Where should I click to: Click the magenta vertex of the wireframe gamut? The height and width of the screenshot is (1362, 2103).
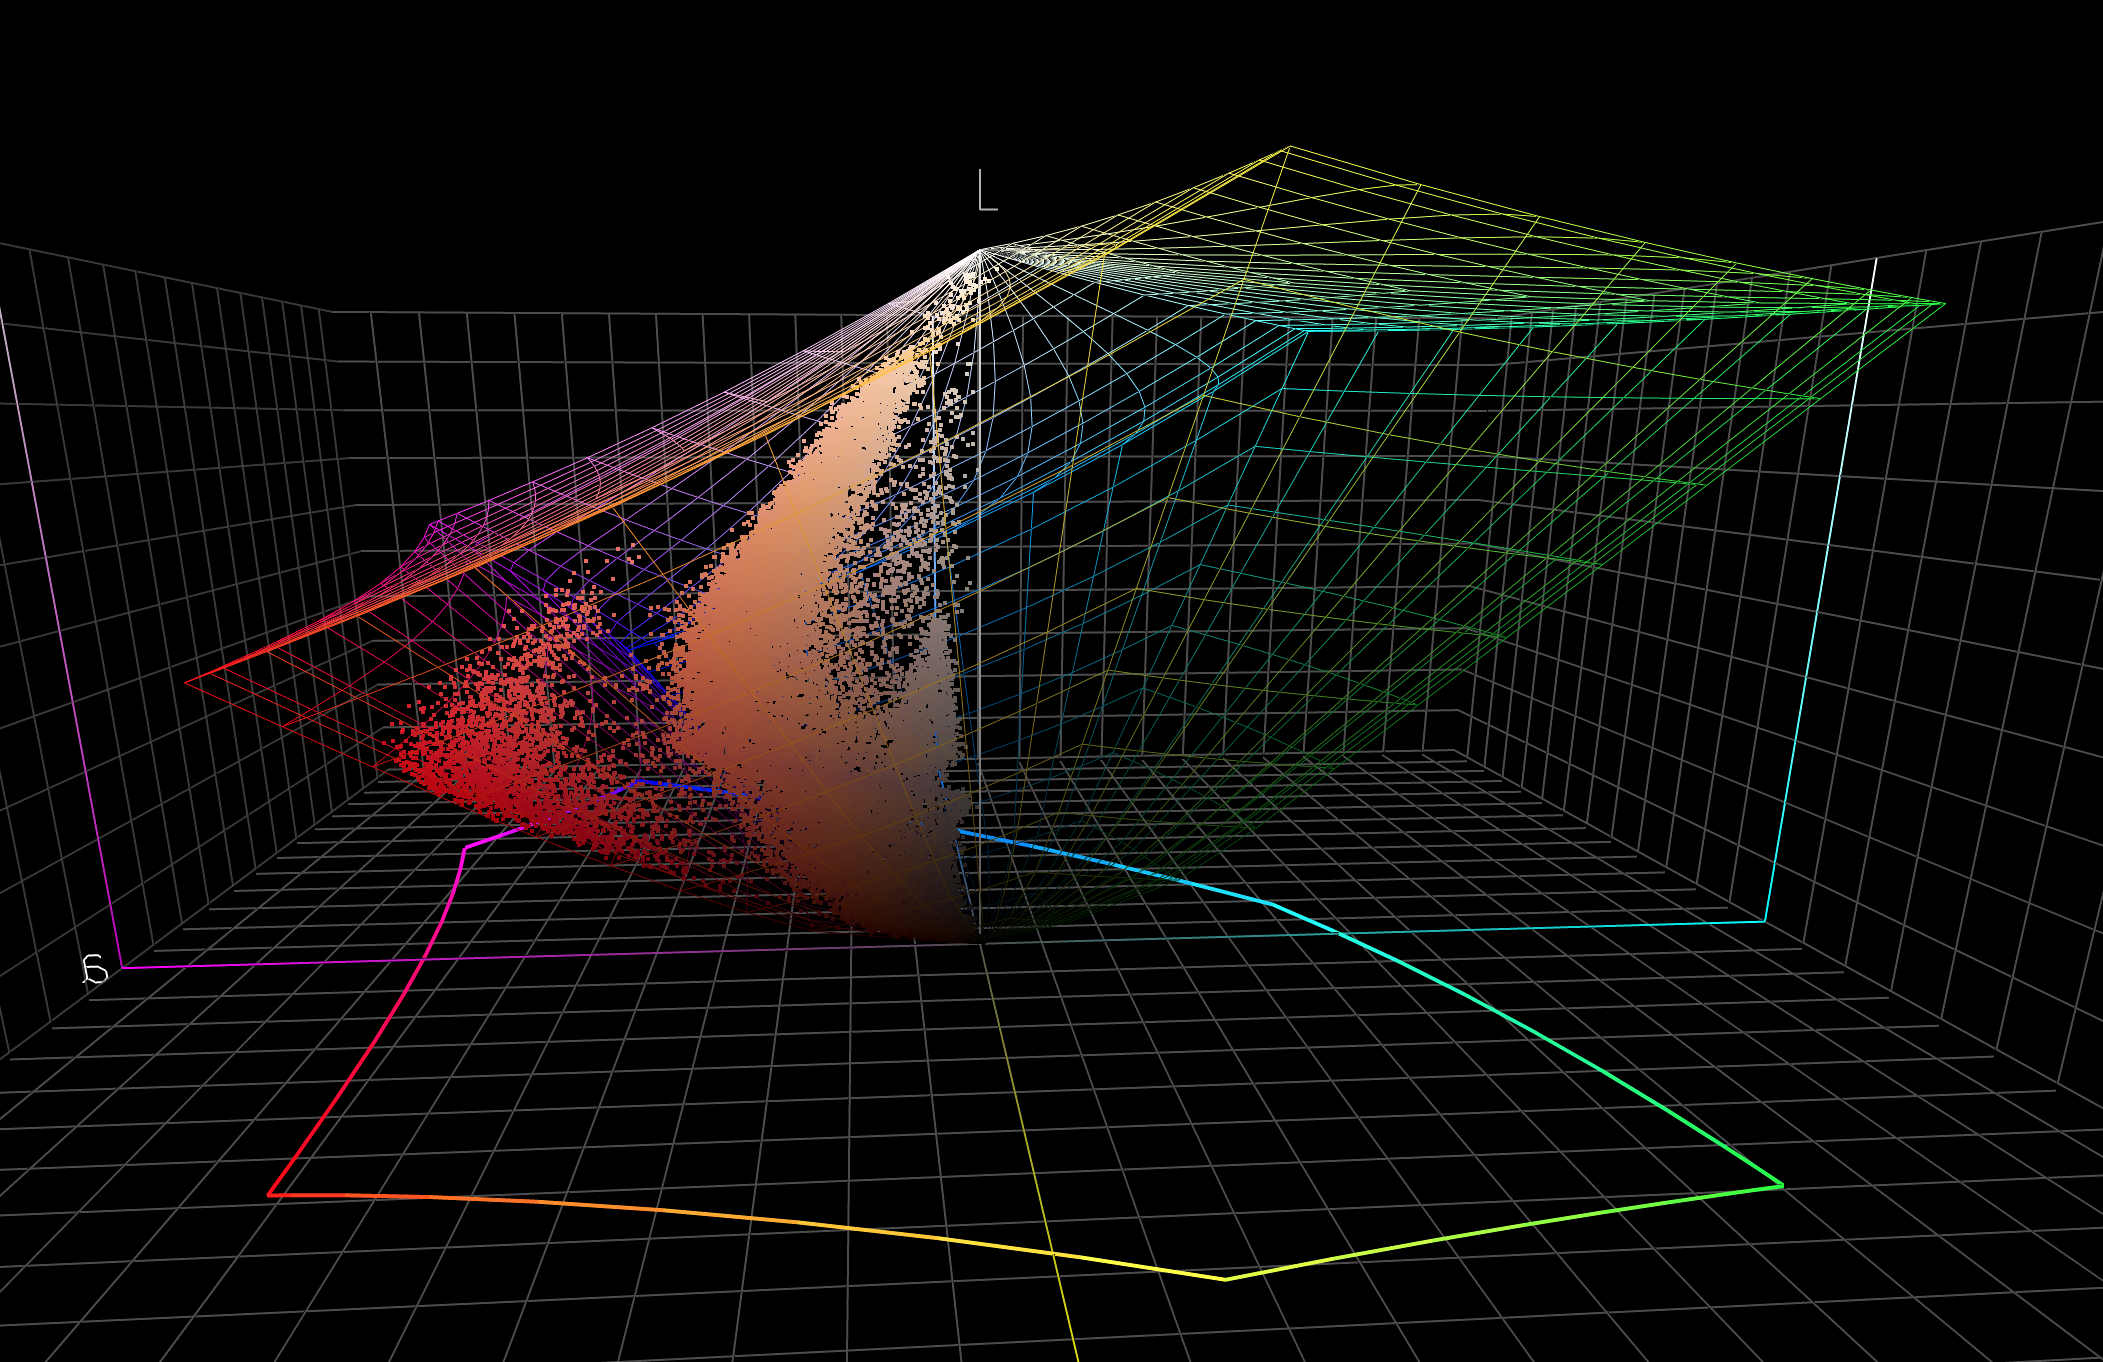[x=432, y=524]
